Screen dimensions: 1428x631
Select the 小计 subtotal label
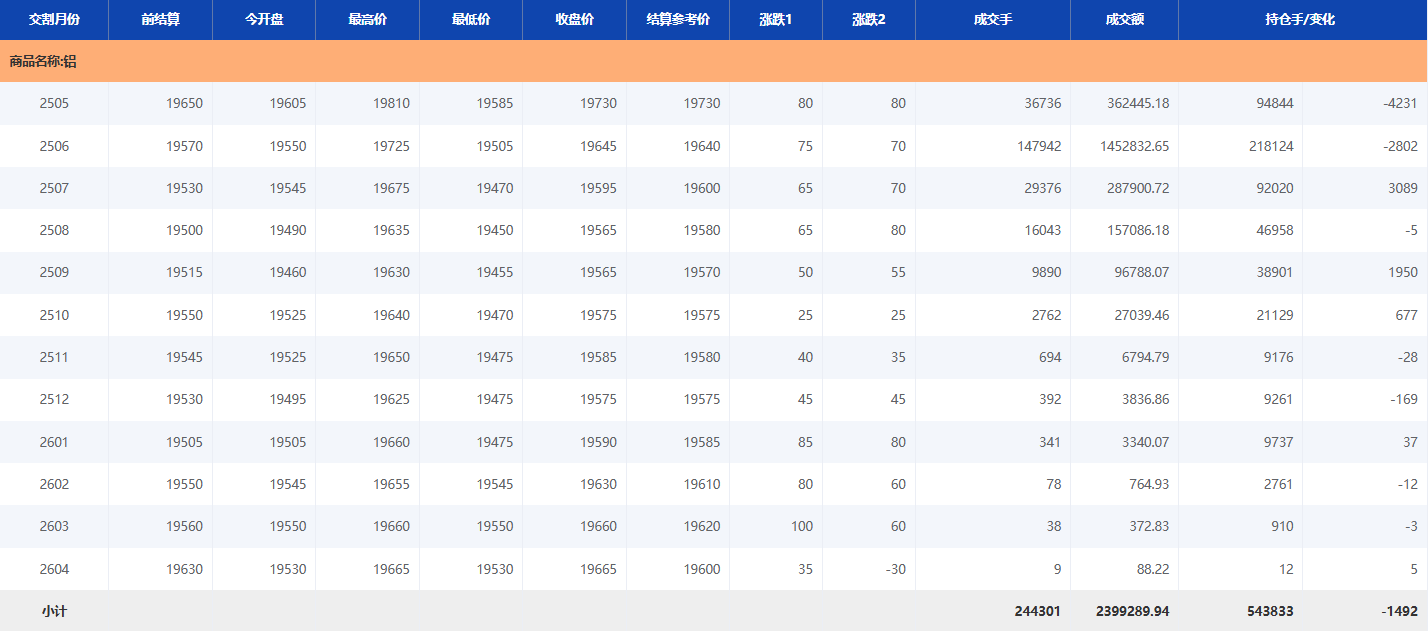pyautogui.click(x=54, y=611)
